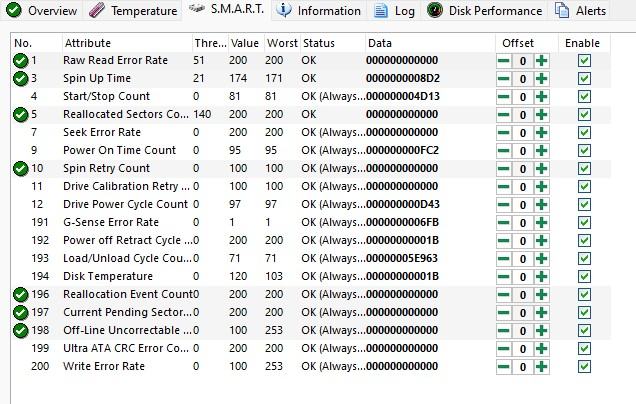Decrease offset for Spin Up Time
Viewport: 636px width, 404px height.
pos(504,79)
